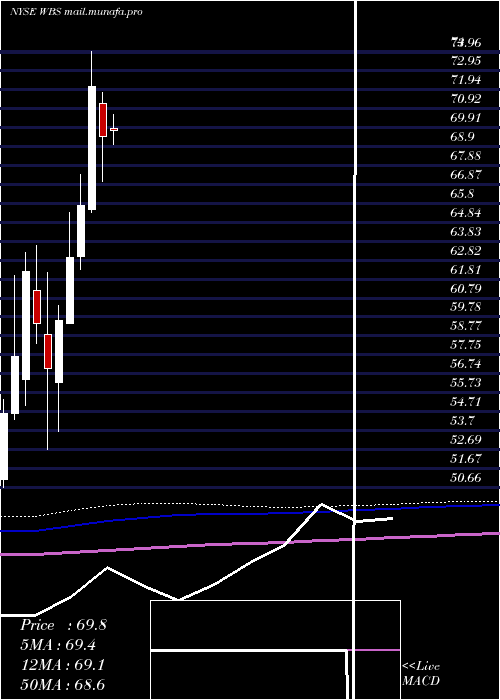Viewport: 500px width, 700px height.
Task: Click the 69.91 price axis label
Action: (466, 118)
